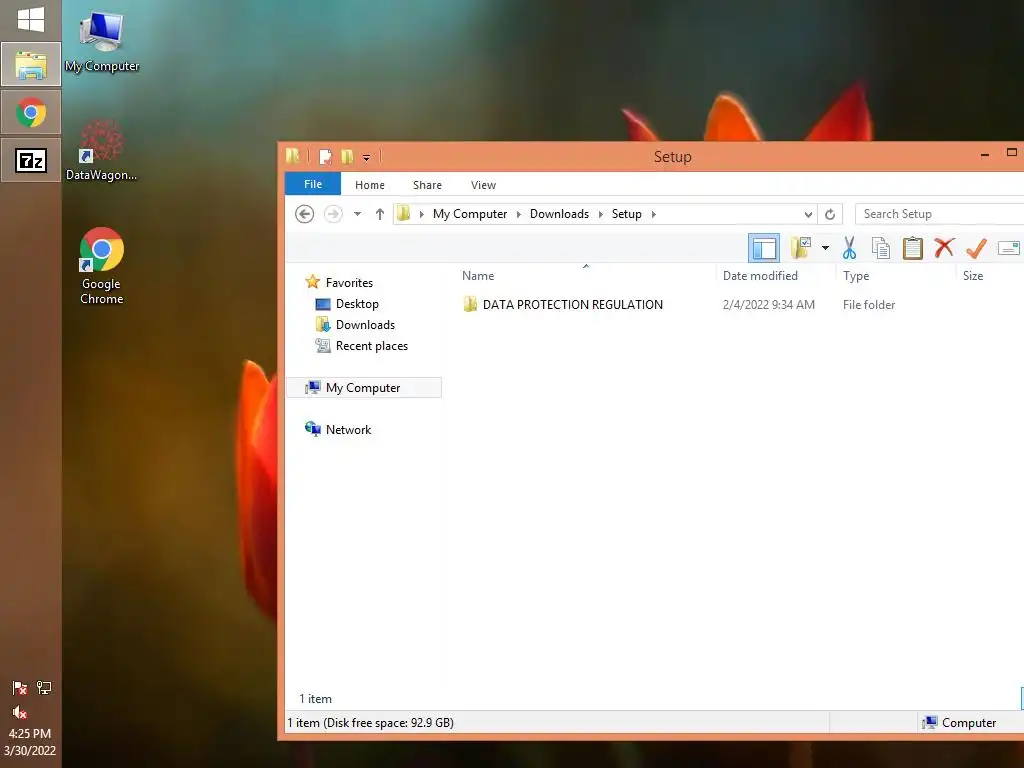Viewport: 1024px width, 768px height.
Task: Click the Action Center flag tray icon
Action: pyautogui.click(x=20, y=687)
